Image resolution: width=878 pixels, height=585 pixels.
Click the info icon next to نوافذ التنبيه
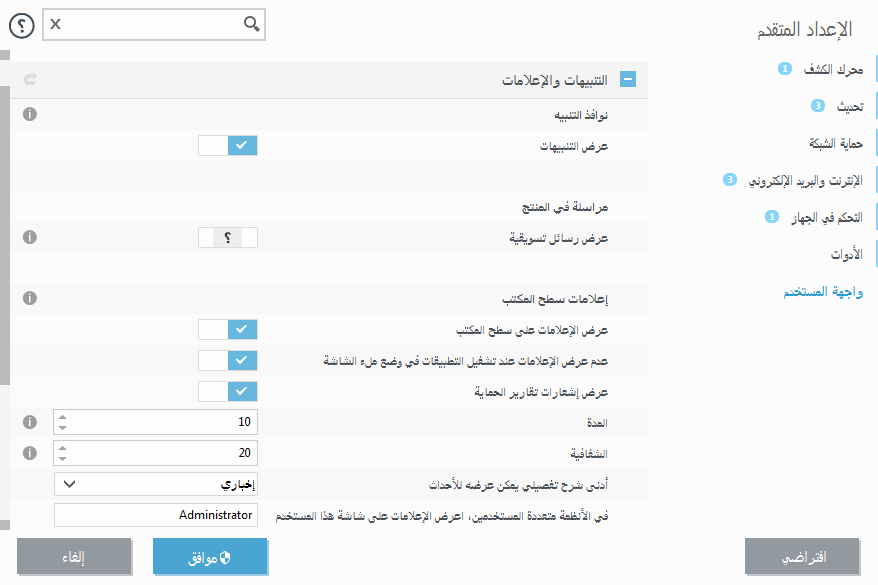coord(29,114)
